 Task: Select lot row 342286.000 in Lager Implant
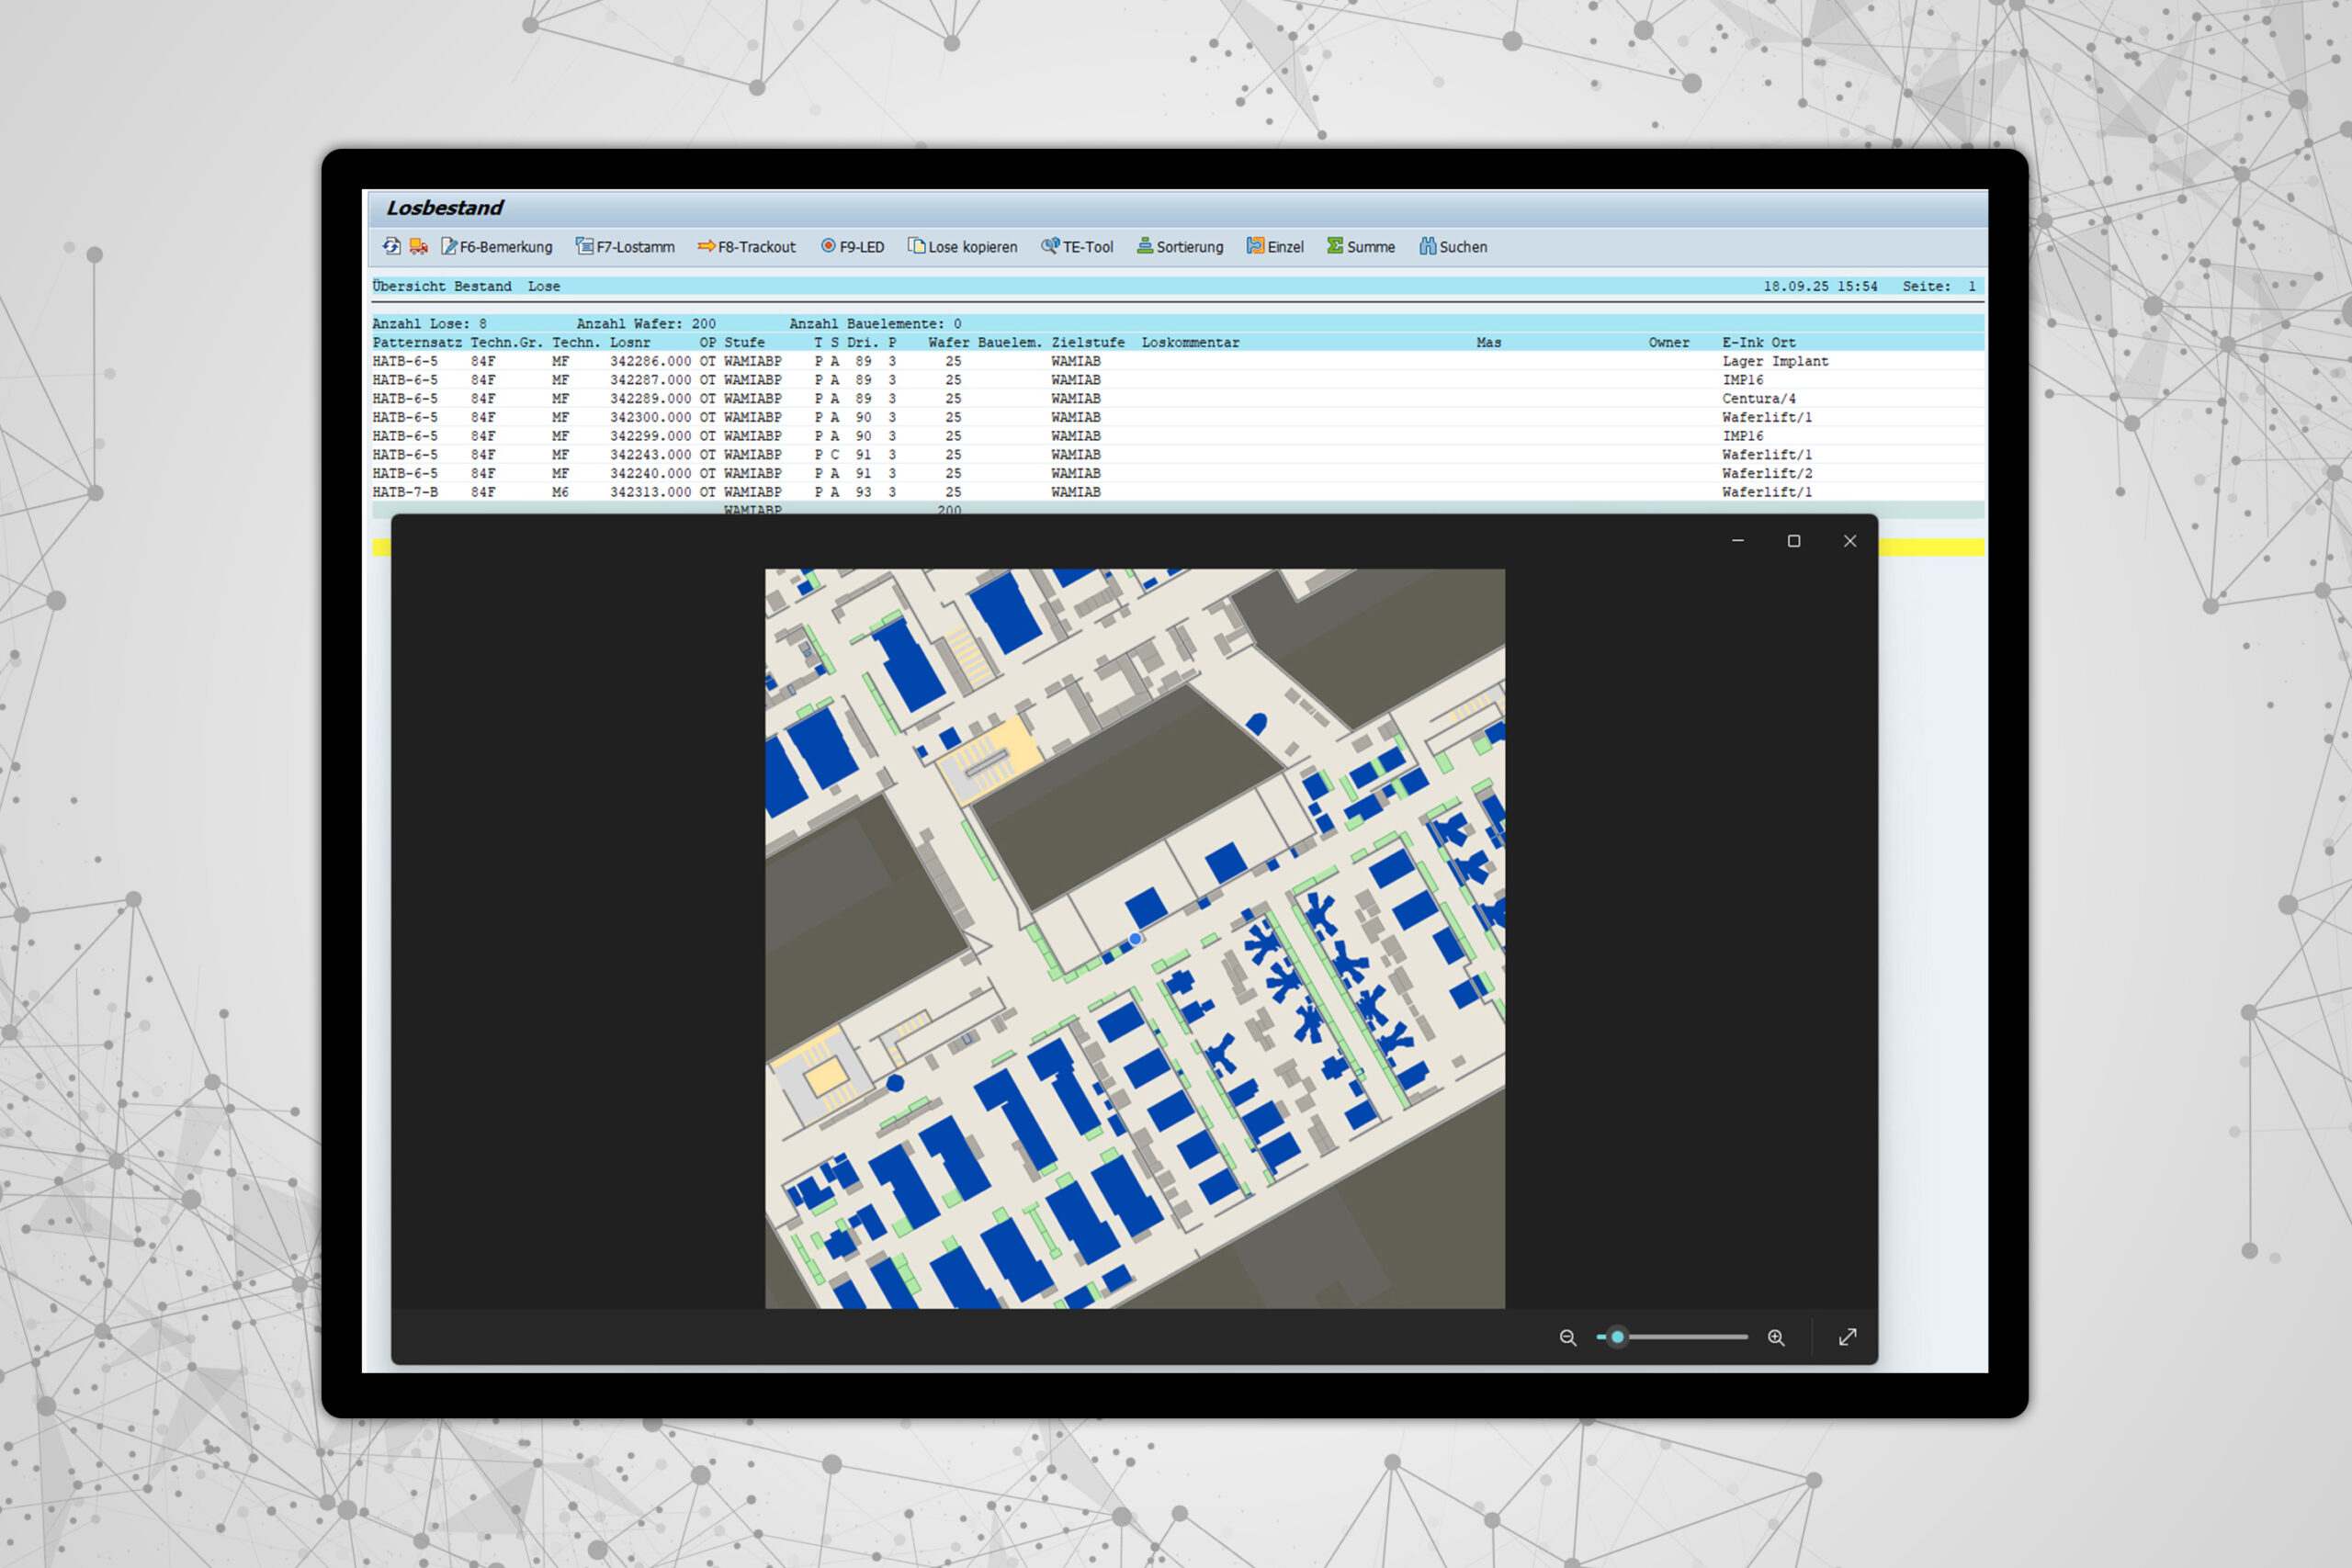click(x=650, y=361)
